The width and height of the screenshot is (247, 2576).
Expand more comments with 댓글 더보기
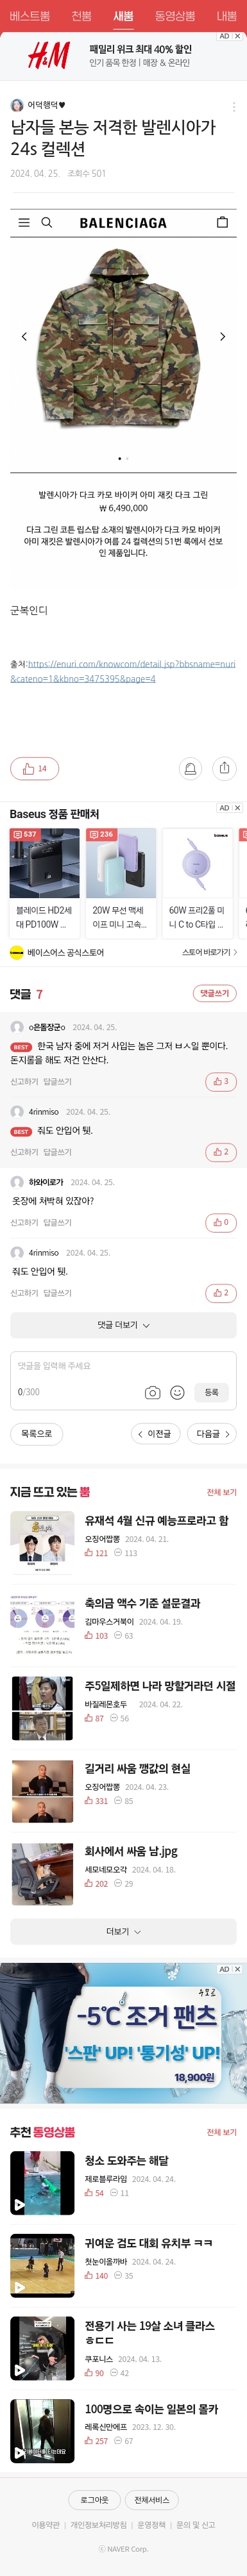(x=123, y=1325)
